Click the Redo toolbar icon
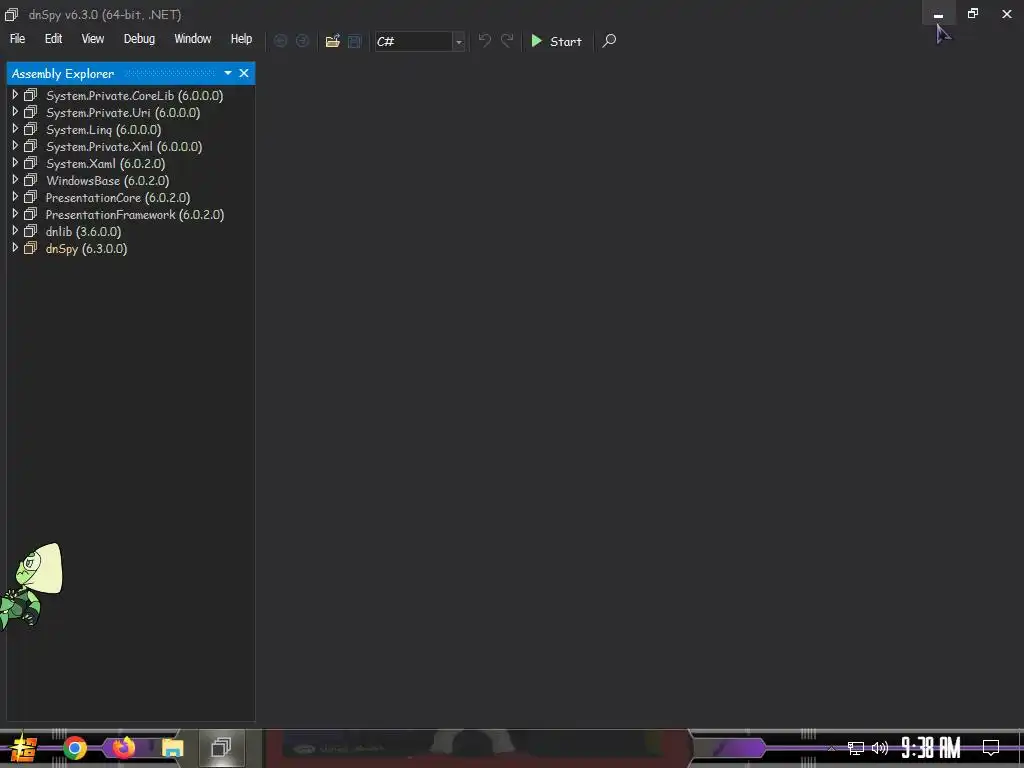Image resolution: width=1024 pixels, height=768 pixels. coord(507,40)
